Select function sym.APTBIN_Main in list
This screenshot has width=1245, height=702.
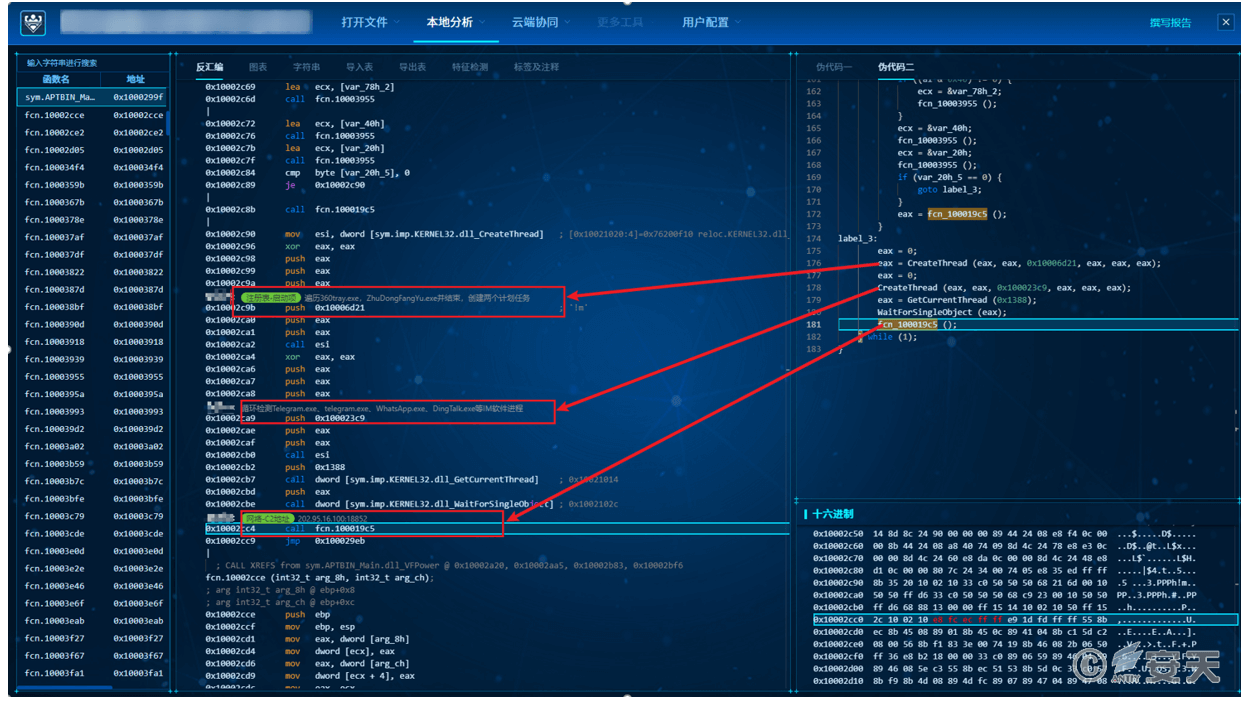click(60, 97)
